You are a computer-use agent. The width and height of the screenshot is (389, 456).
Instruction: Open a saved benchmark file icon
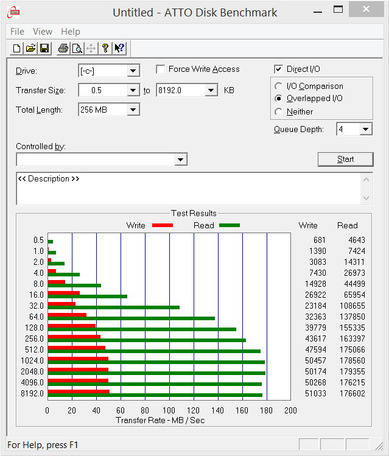tap(30, 49)
